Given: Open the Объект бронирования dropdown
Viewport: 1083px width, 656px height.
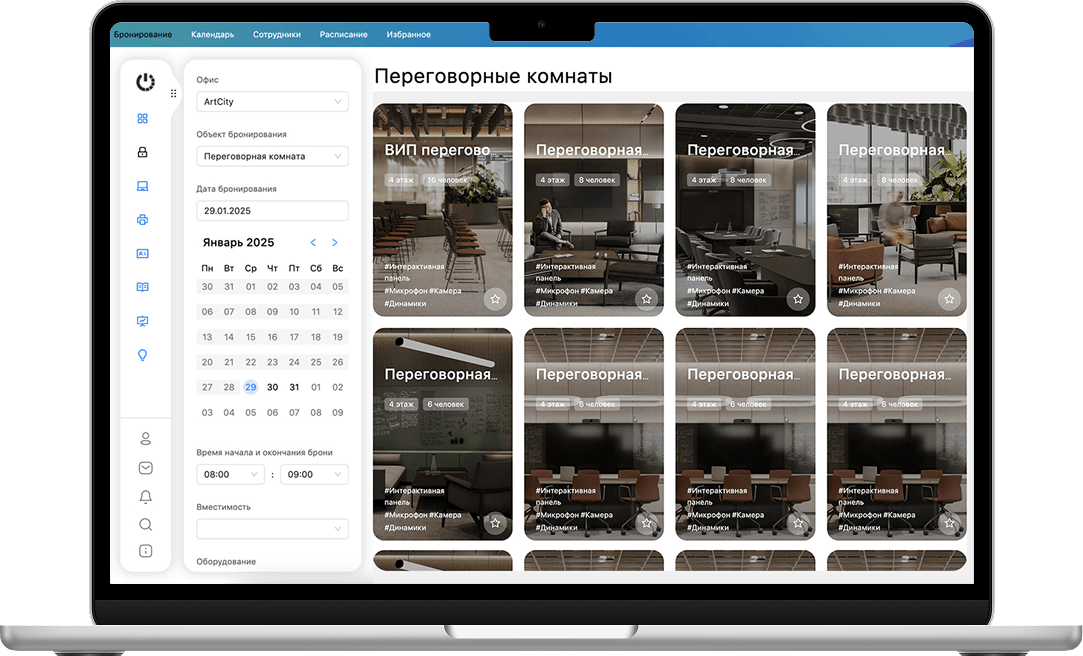Looking at the screenshot, I should pyautogui.click(x=272, y=156).
